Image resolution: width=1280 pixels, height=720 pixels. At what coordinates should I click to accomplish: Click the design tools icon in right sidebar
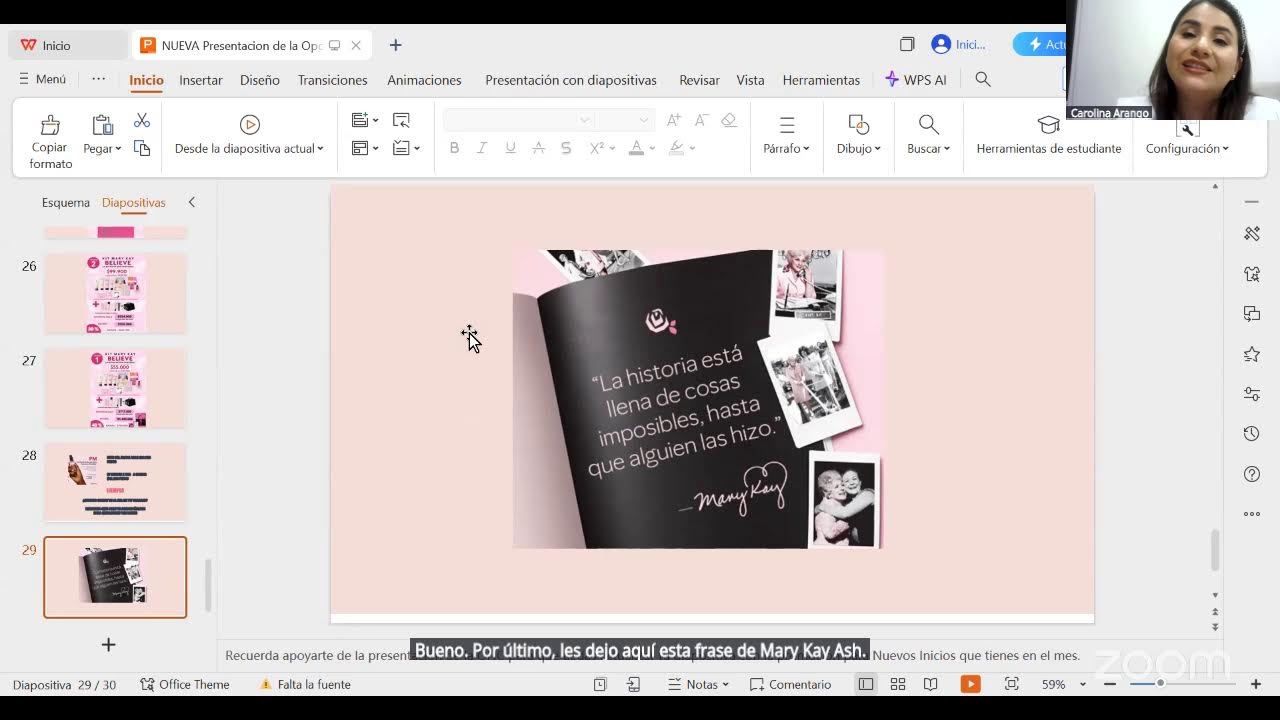point(1252,233)
